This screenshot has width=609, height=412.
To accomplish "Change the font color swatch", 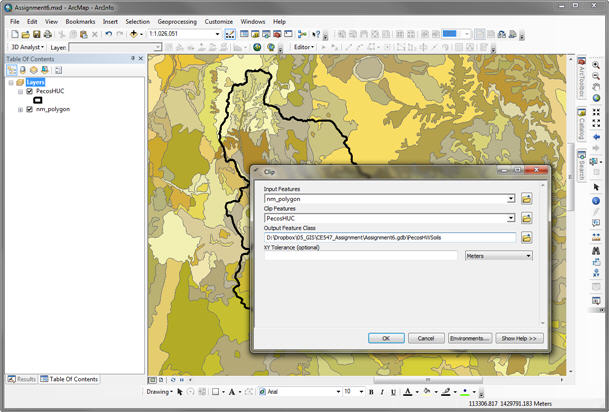I will point(407,392).
